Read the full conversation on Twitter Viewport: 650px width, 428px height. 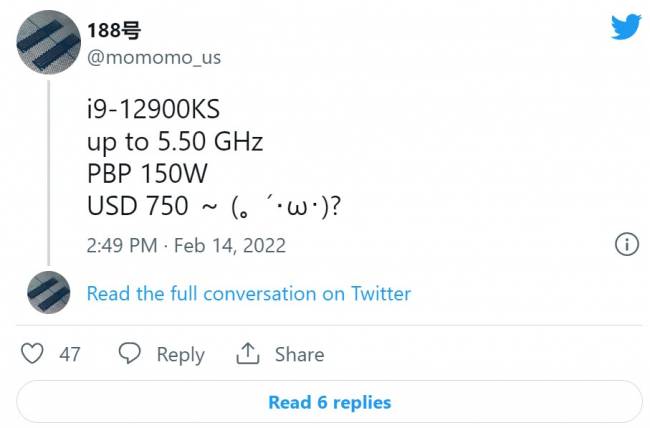tap(248, 294)
